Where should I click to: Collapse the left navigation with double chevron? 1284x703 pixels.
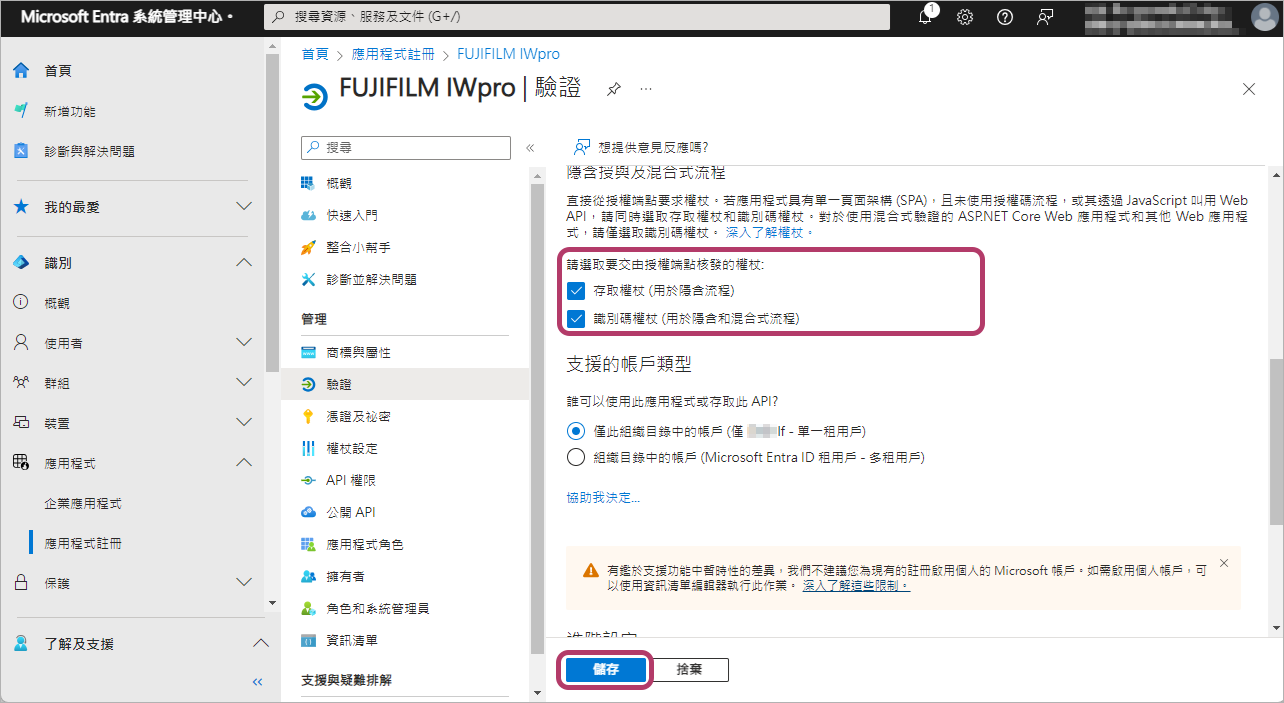(257, 682)
